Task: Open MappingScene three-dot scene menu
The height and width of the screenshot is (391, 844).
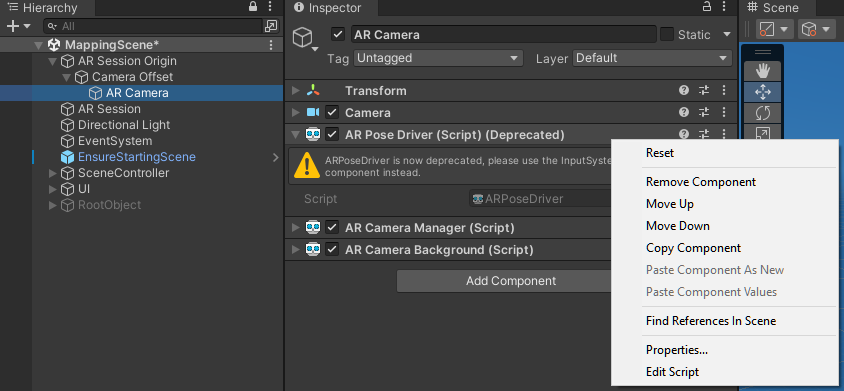Action: pyautogui.click(x=271, y=45)
